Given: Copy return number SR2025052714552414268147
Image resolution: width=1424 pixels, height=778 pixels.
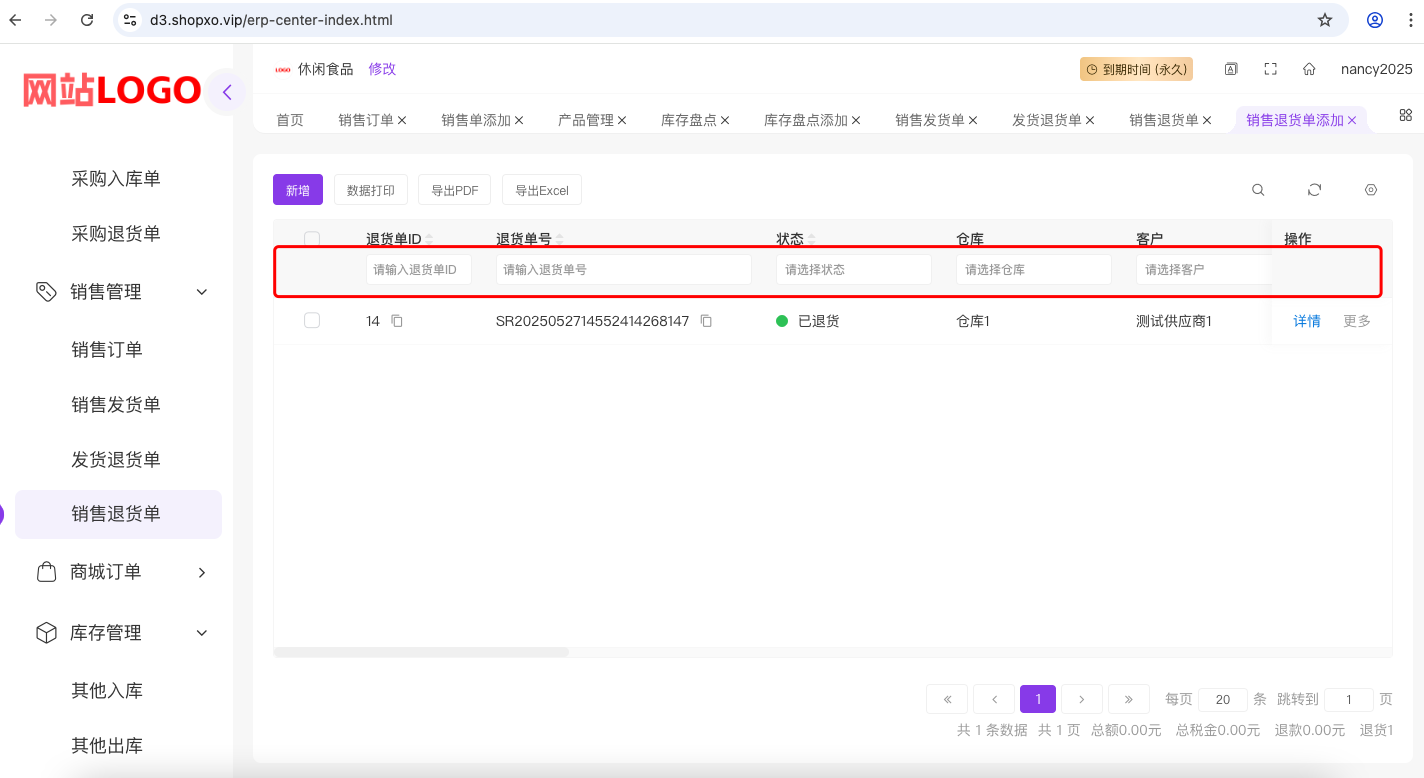Looking at the screenshot, I should [706, 321].
